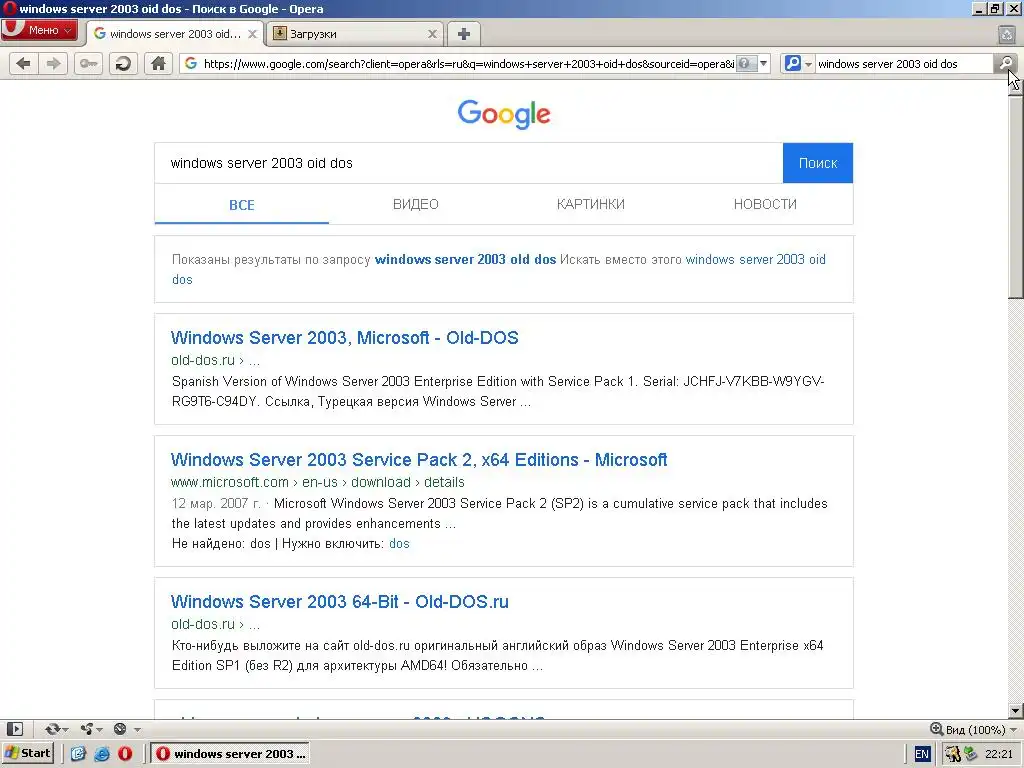This screenshot has height=768, width=1024.
Task: Expand the Opera Turbo dropdown arrow
Action: point(136,729)
